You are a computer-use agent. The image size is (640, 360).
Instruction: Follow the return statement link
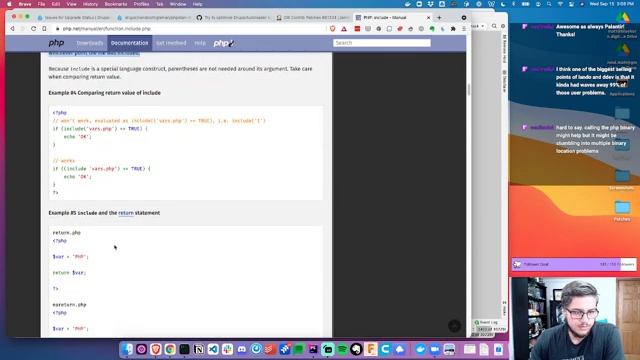126,213
